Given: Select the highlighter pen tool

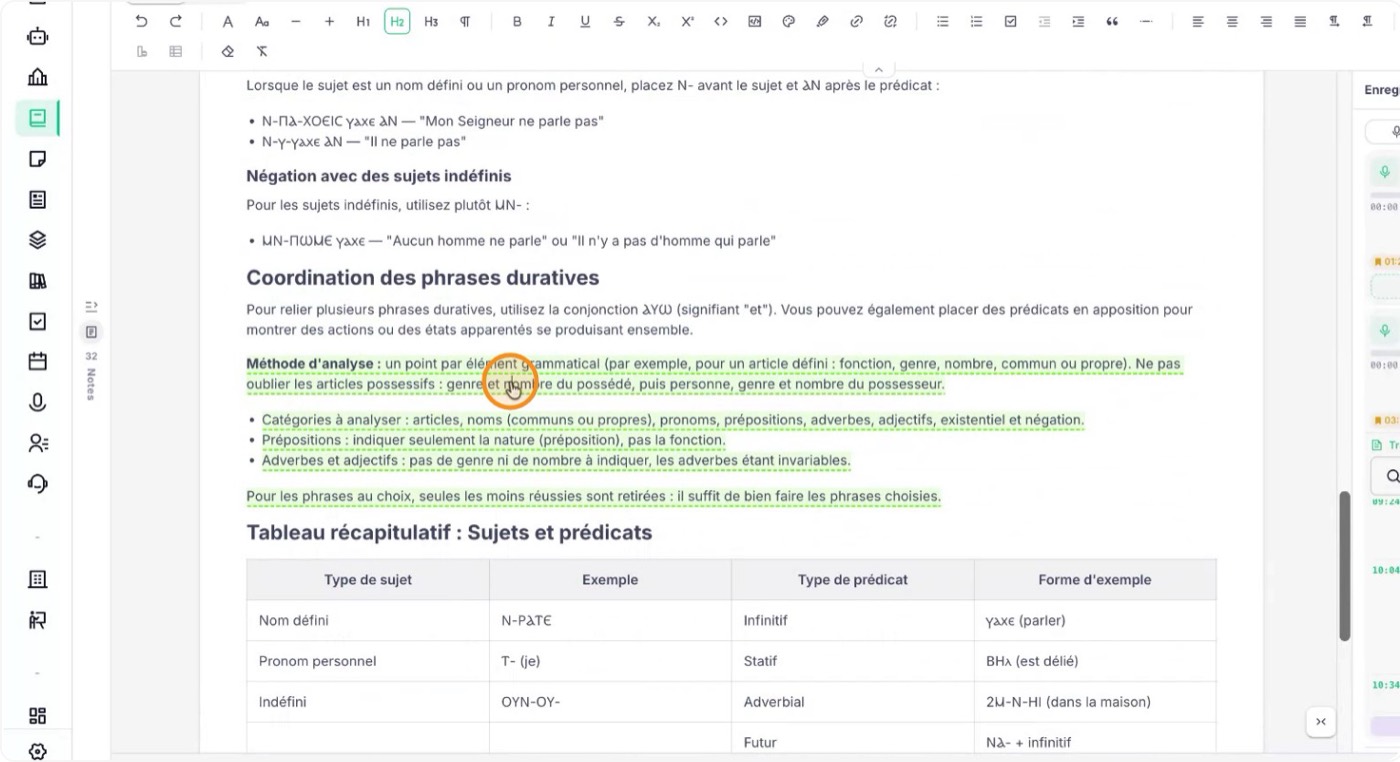Looking at the screenshot, I should click(823, 22).
